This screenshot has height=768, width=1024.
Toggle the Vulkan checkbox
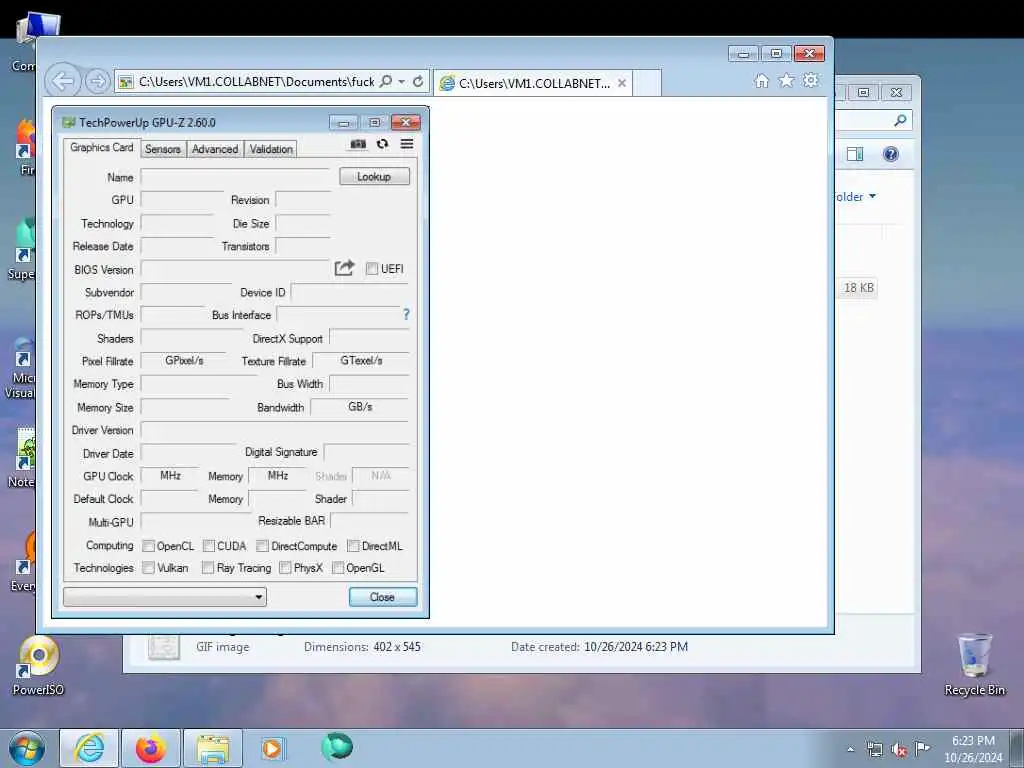point(149,568)
